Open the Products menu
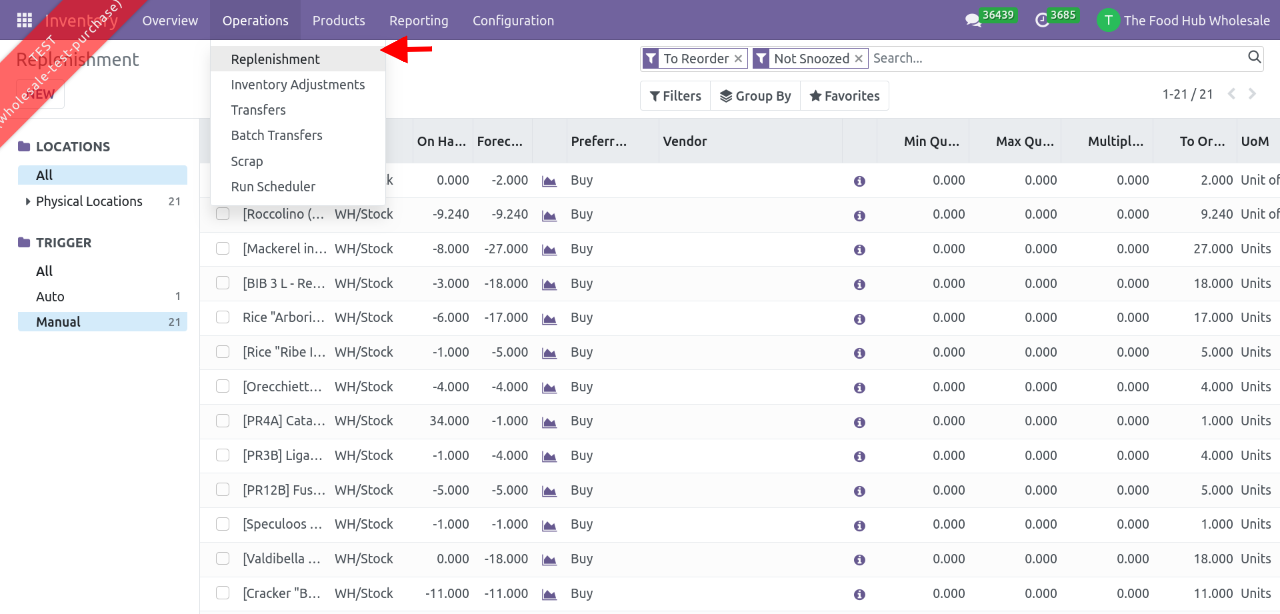This screenshot has width=1280, height=614. point(339,20)
